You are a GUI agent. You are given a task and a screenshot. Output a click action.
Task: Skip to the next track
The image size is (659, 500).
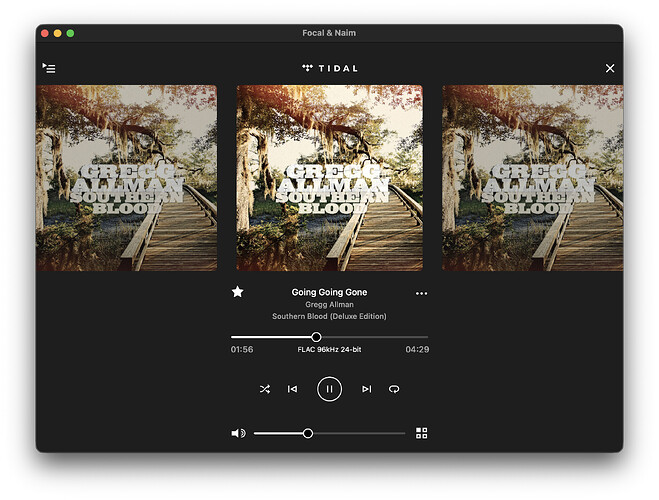point(366,389)
